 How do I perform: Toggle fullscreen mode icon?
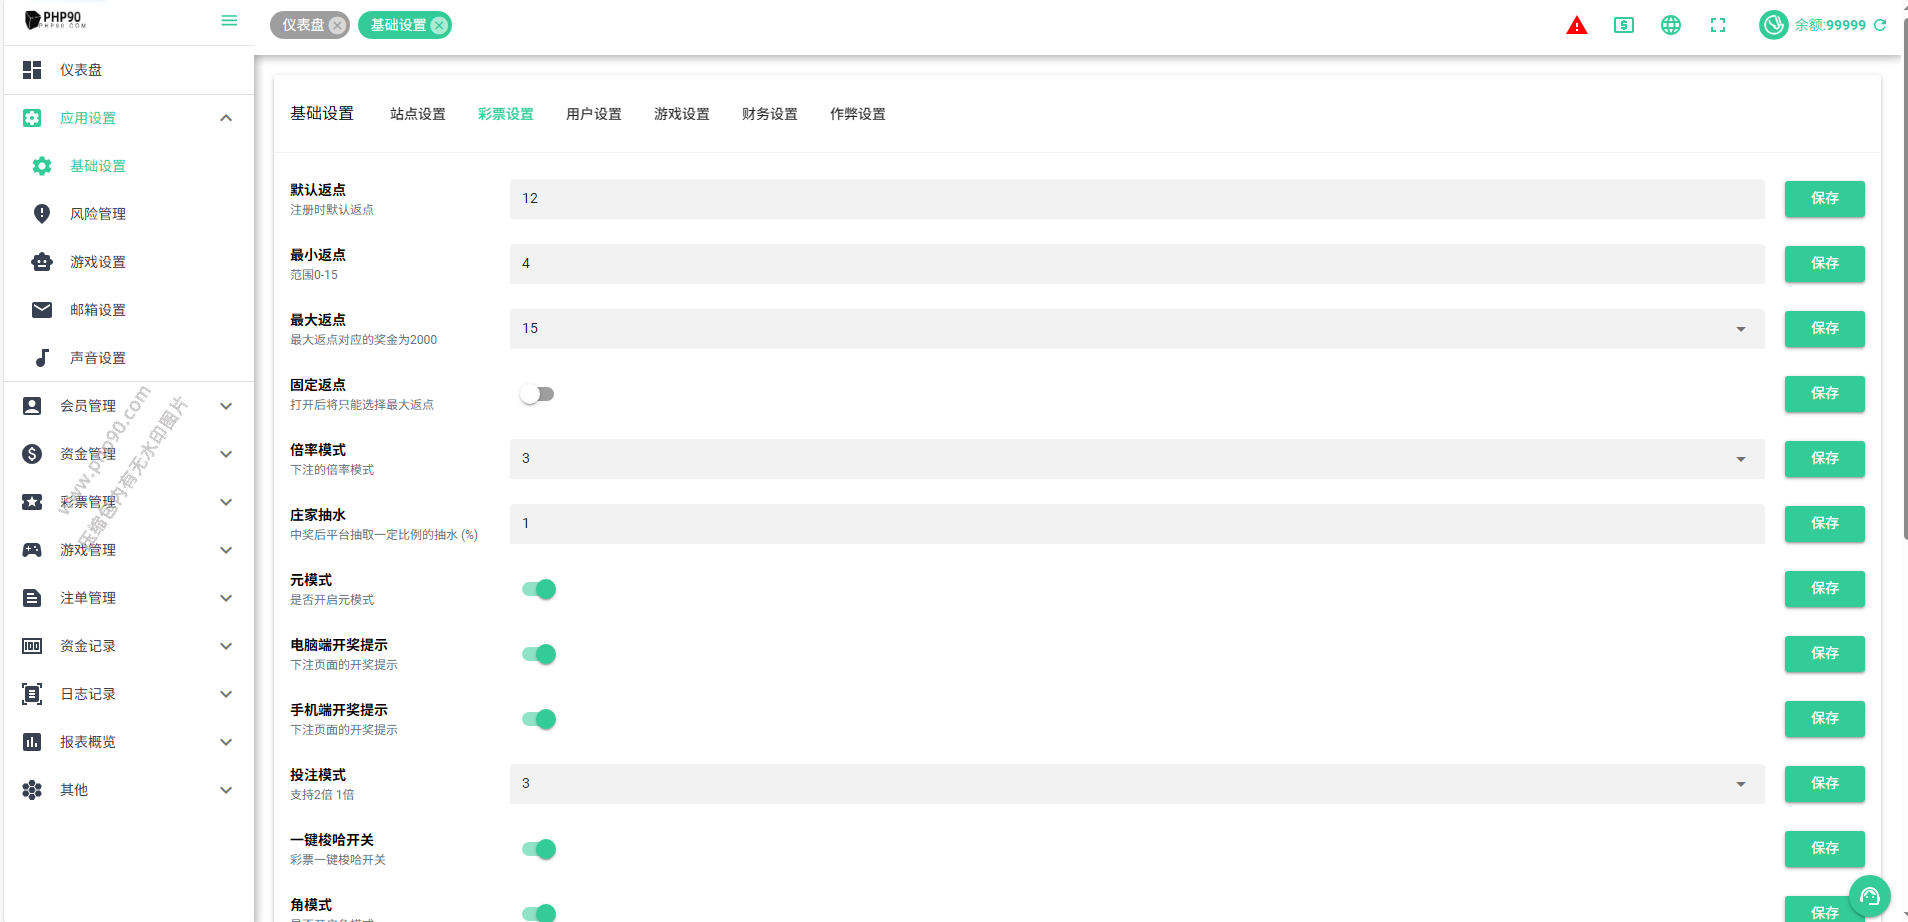pos(1717,26)
